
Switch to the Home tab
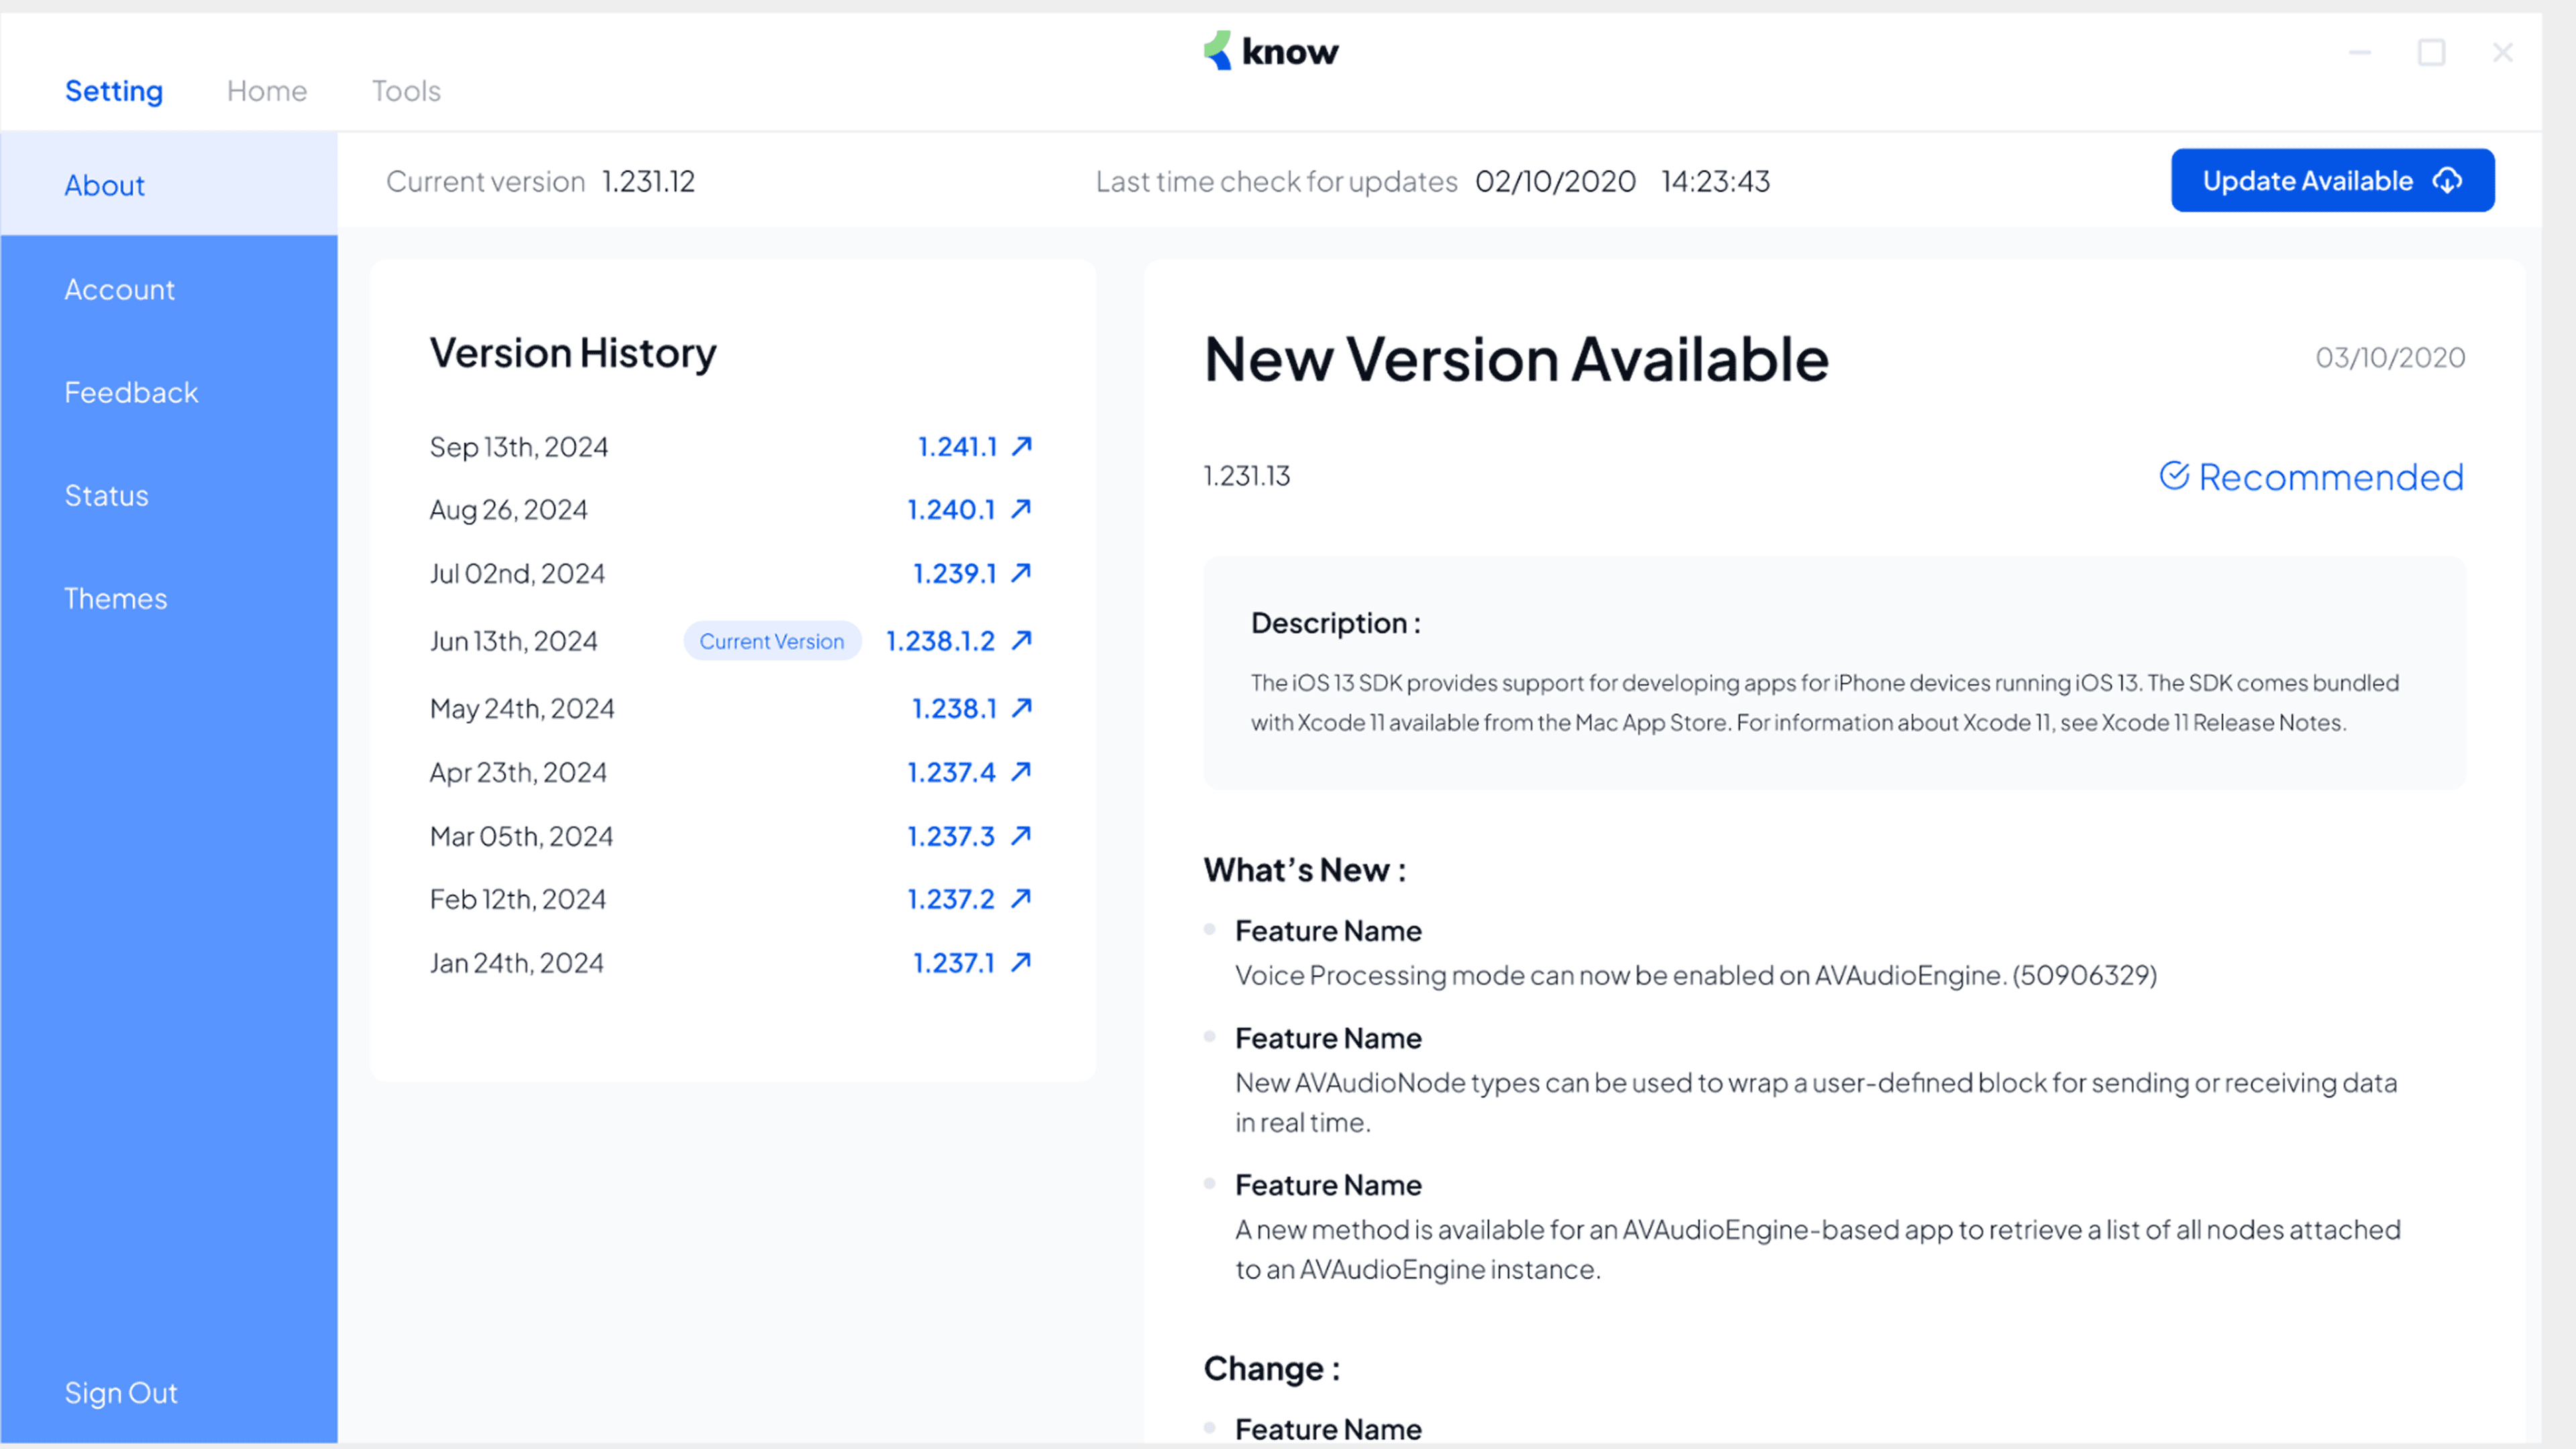click(x=267, y=91)
